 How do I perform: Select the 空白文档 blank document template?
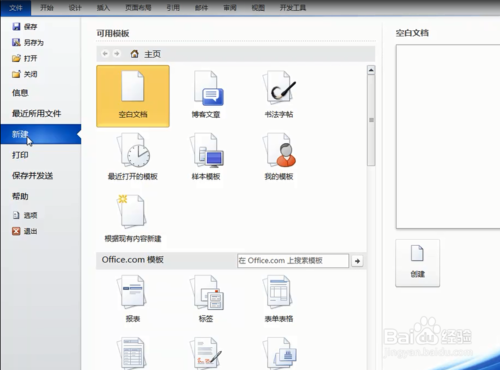click(133, 96)
